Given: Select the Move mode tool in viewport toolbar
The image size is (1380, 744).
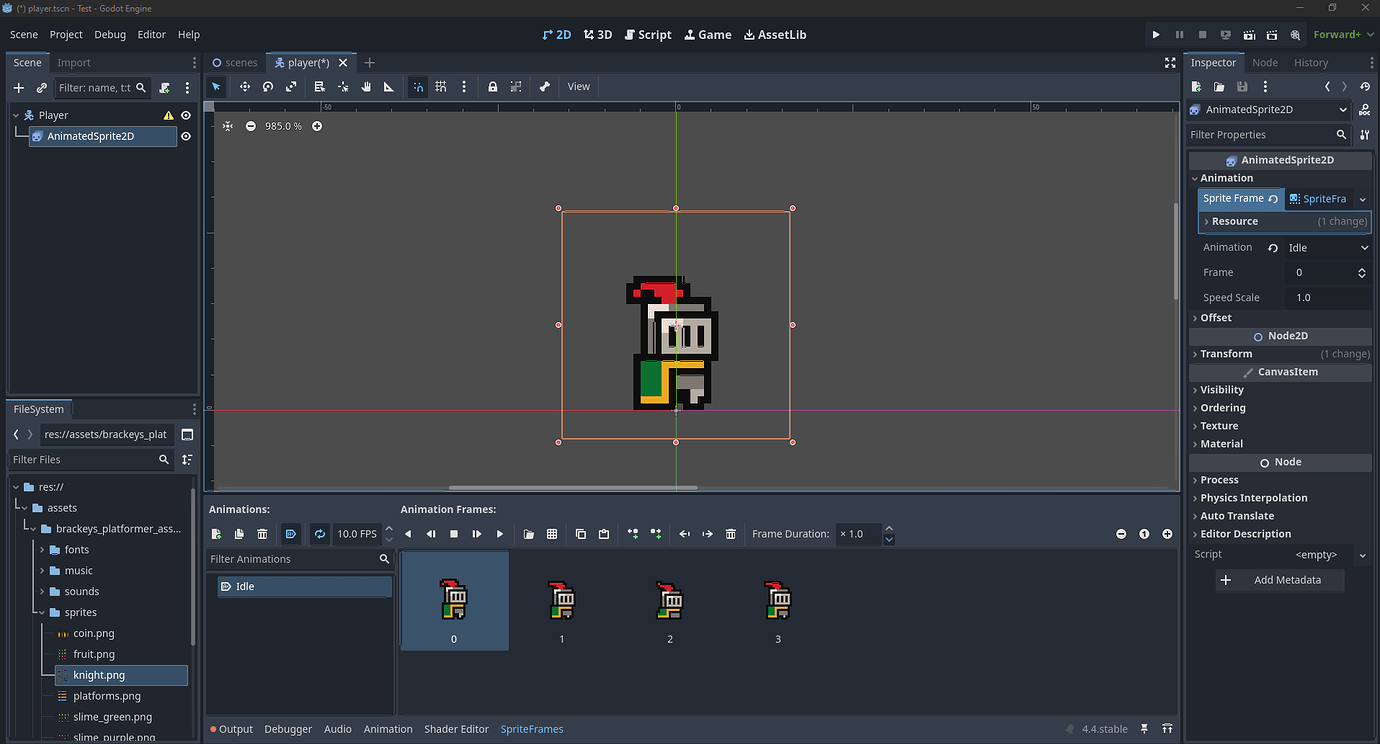Looking at the screenshot, I should (244, 87).
